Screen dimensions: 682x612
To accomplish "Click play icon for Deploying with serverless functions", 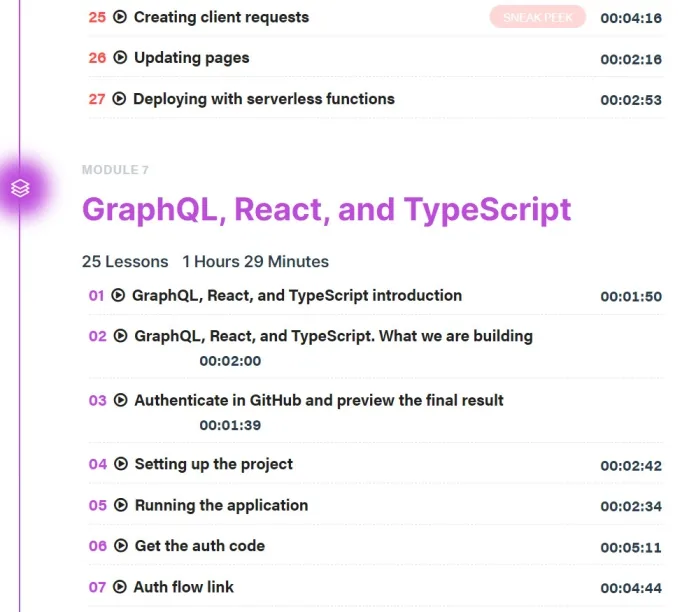I will [x=119, y=99].
